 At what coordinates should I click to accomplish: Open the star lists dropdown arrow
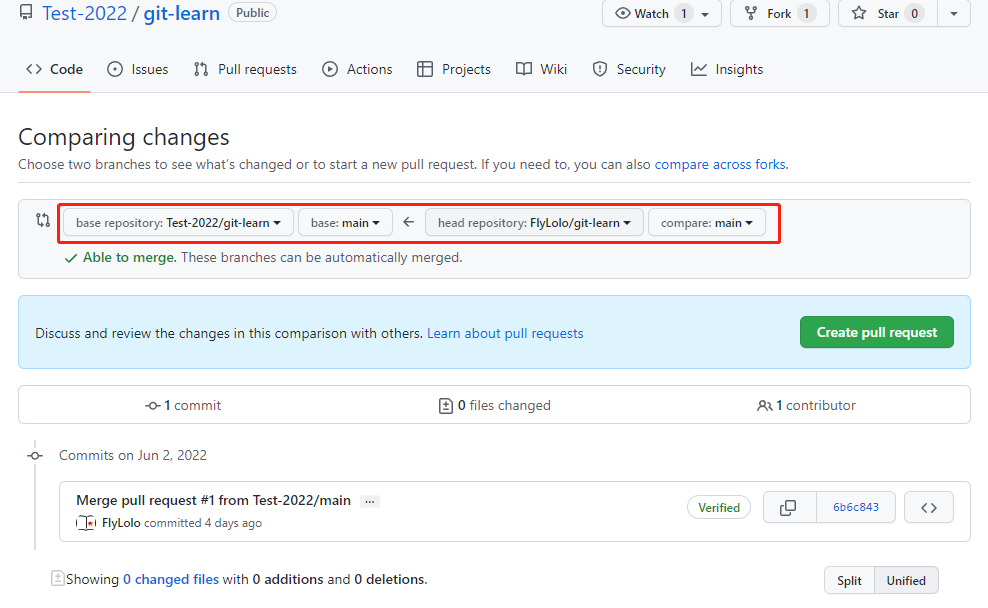954,13
